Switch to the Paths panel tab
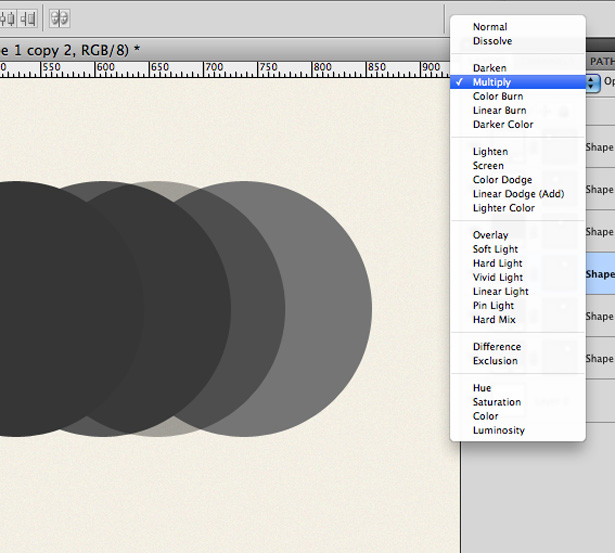This screenshot has width=615, height=553. coord(602,62)
